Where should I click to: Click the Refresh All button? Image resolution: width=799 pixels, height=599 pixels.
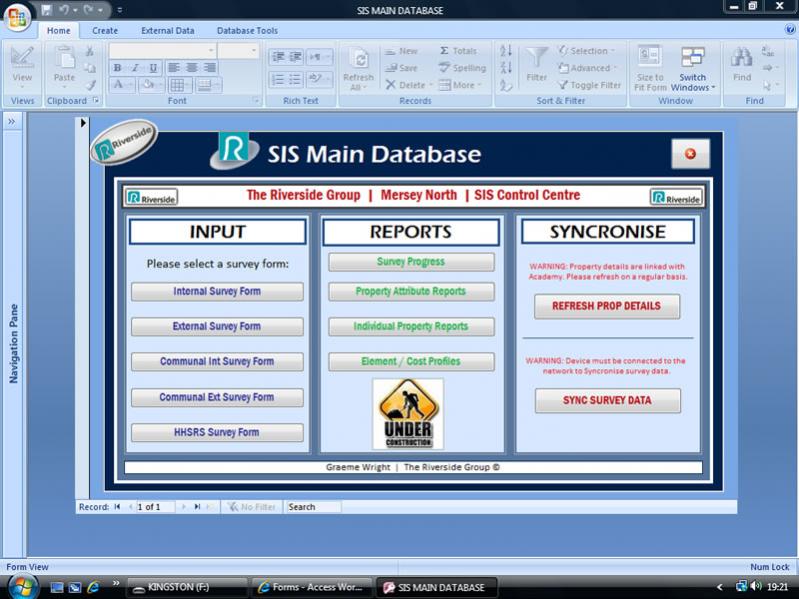[x=358, y=68]
